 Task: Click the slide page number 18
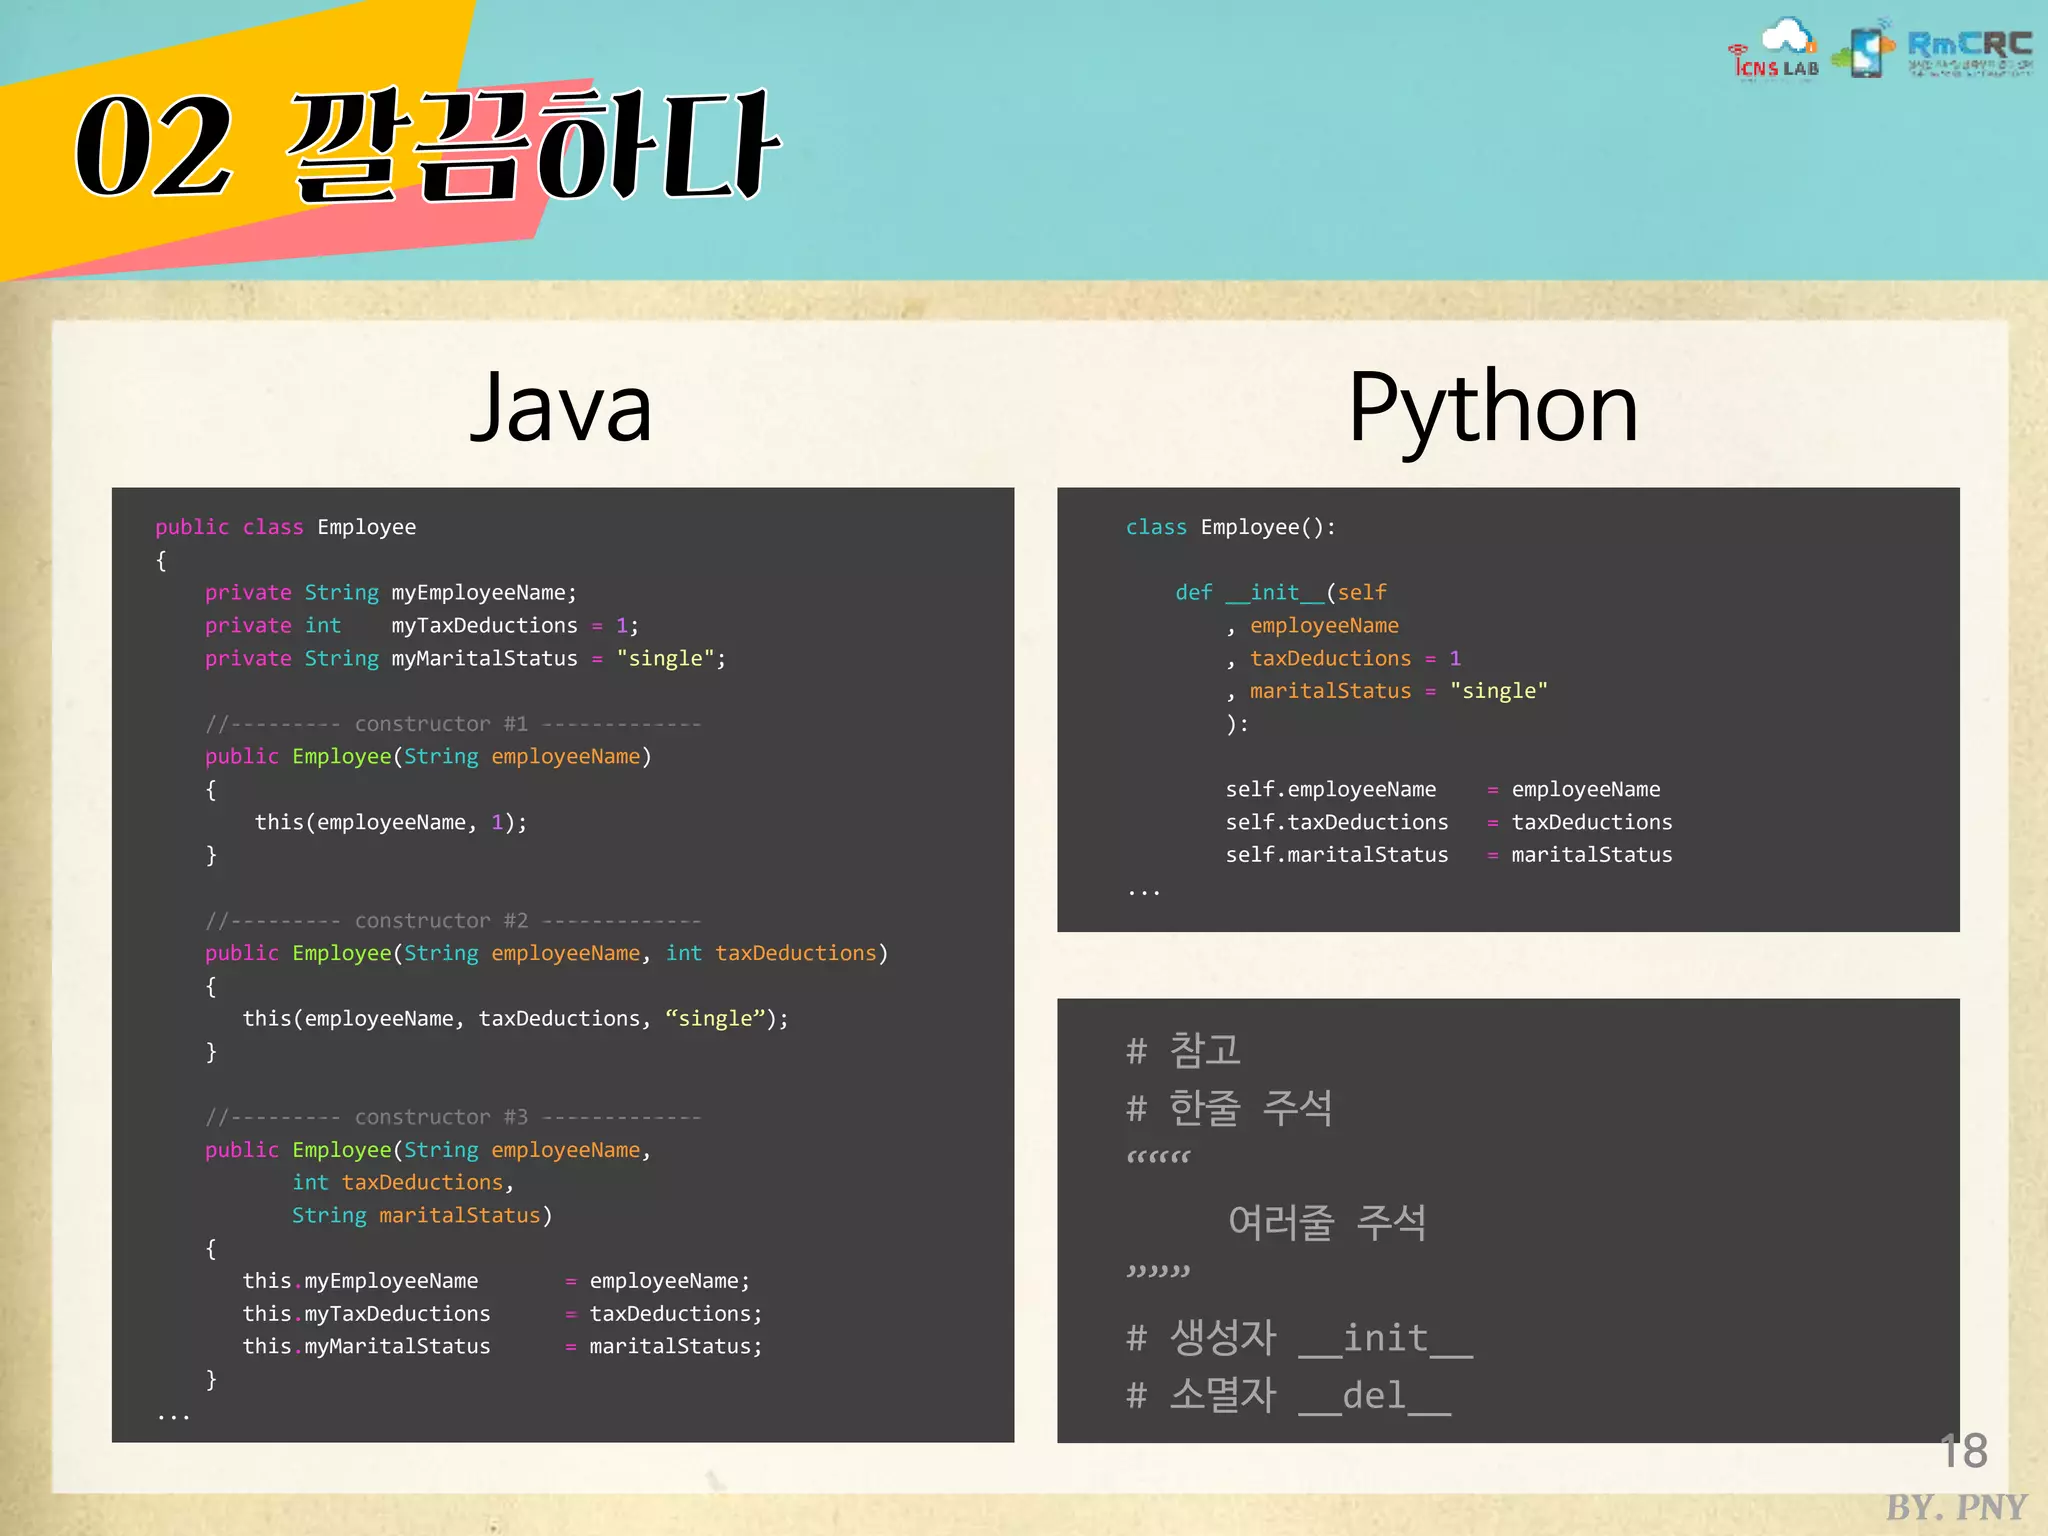click(x=1963, y=1451)
